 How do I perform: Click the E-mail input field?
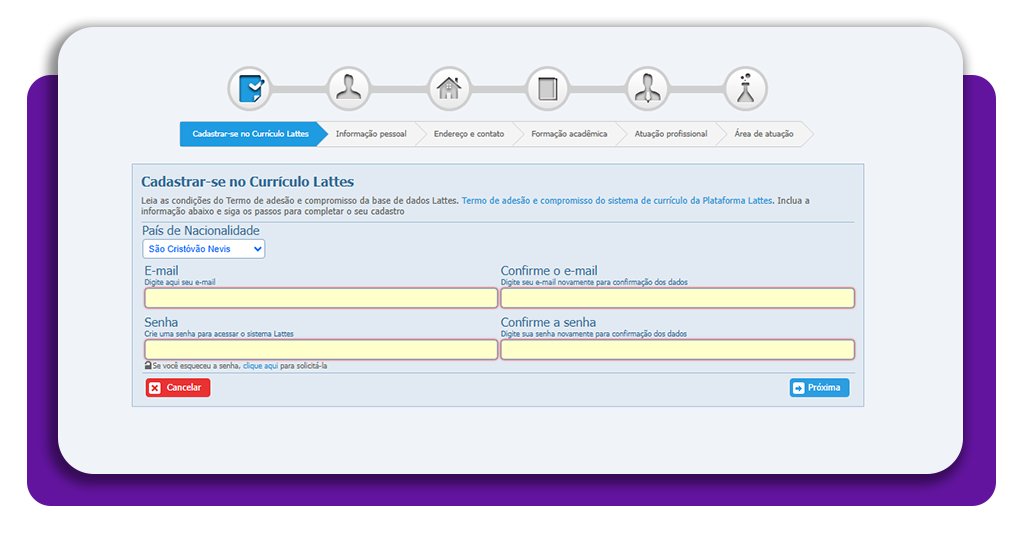click(x=321, y=298)
